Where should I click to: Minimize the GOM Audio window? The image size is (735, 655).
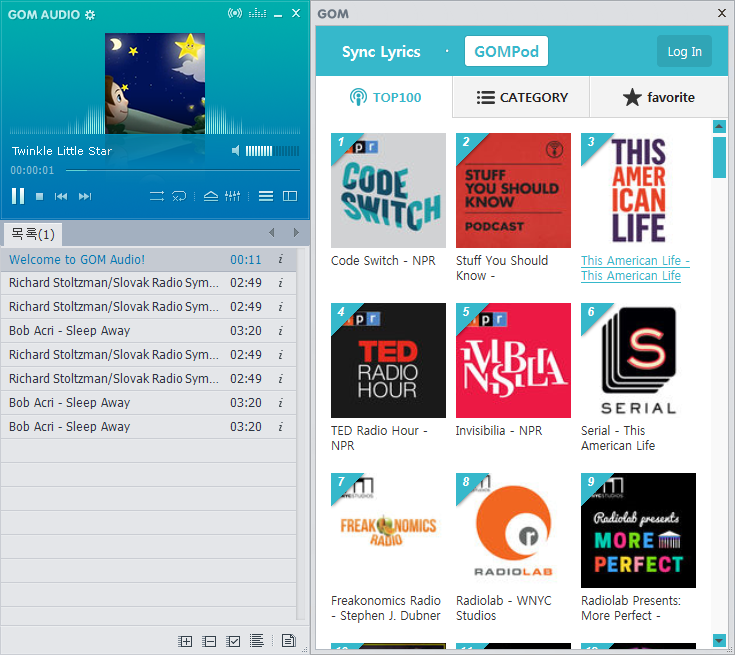[x=278, y=14]
